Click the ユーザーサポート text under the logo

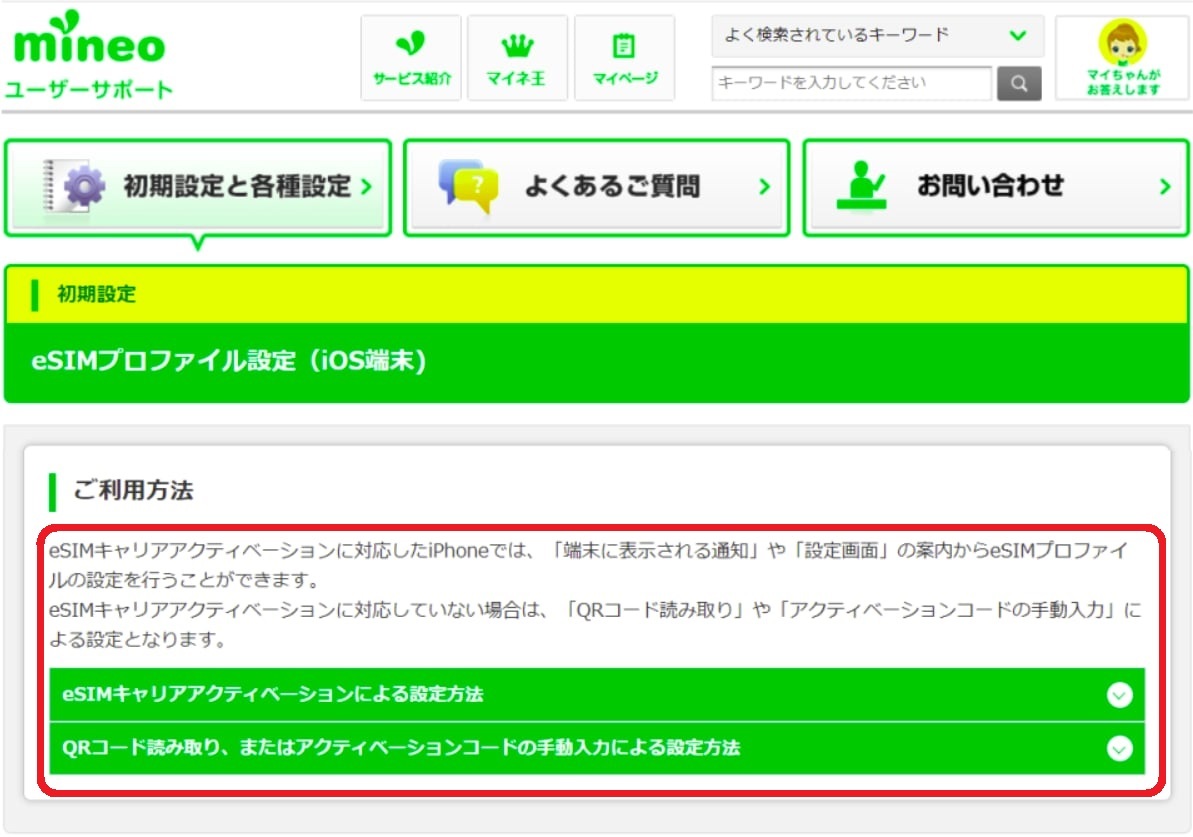(89, 90)
